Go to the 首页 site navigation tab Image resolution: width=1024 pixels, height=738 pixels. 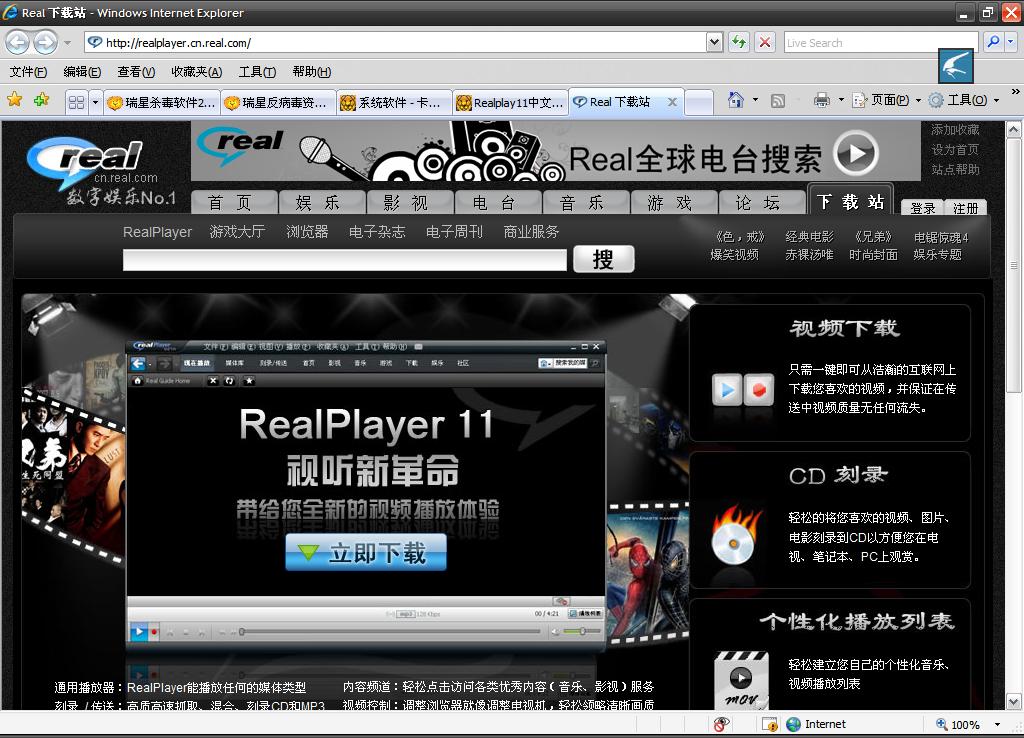(234, 202)
